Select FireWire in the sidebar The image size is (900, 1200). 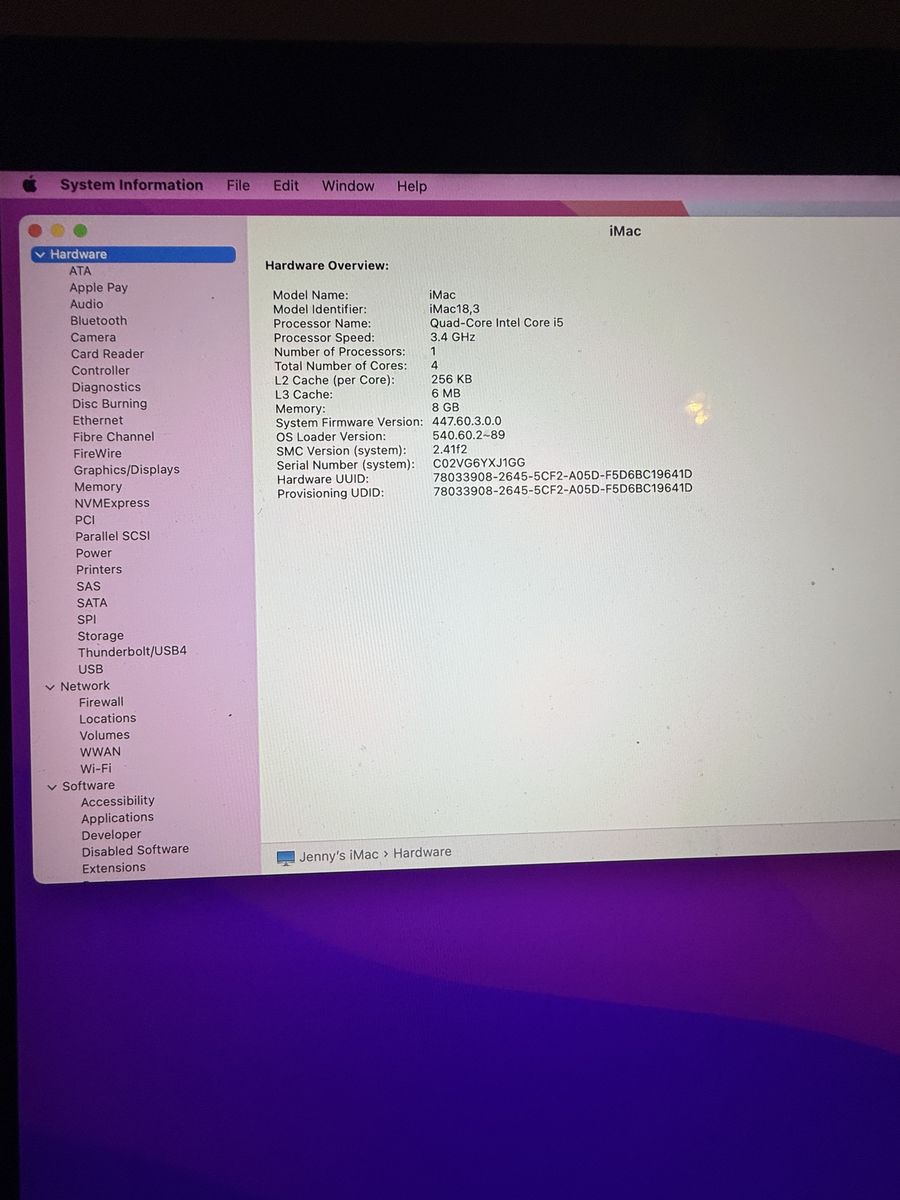pos(97,454)
